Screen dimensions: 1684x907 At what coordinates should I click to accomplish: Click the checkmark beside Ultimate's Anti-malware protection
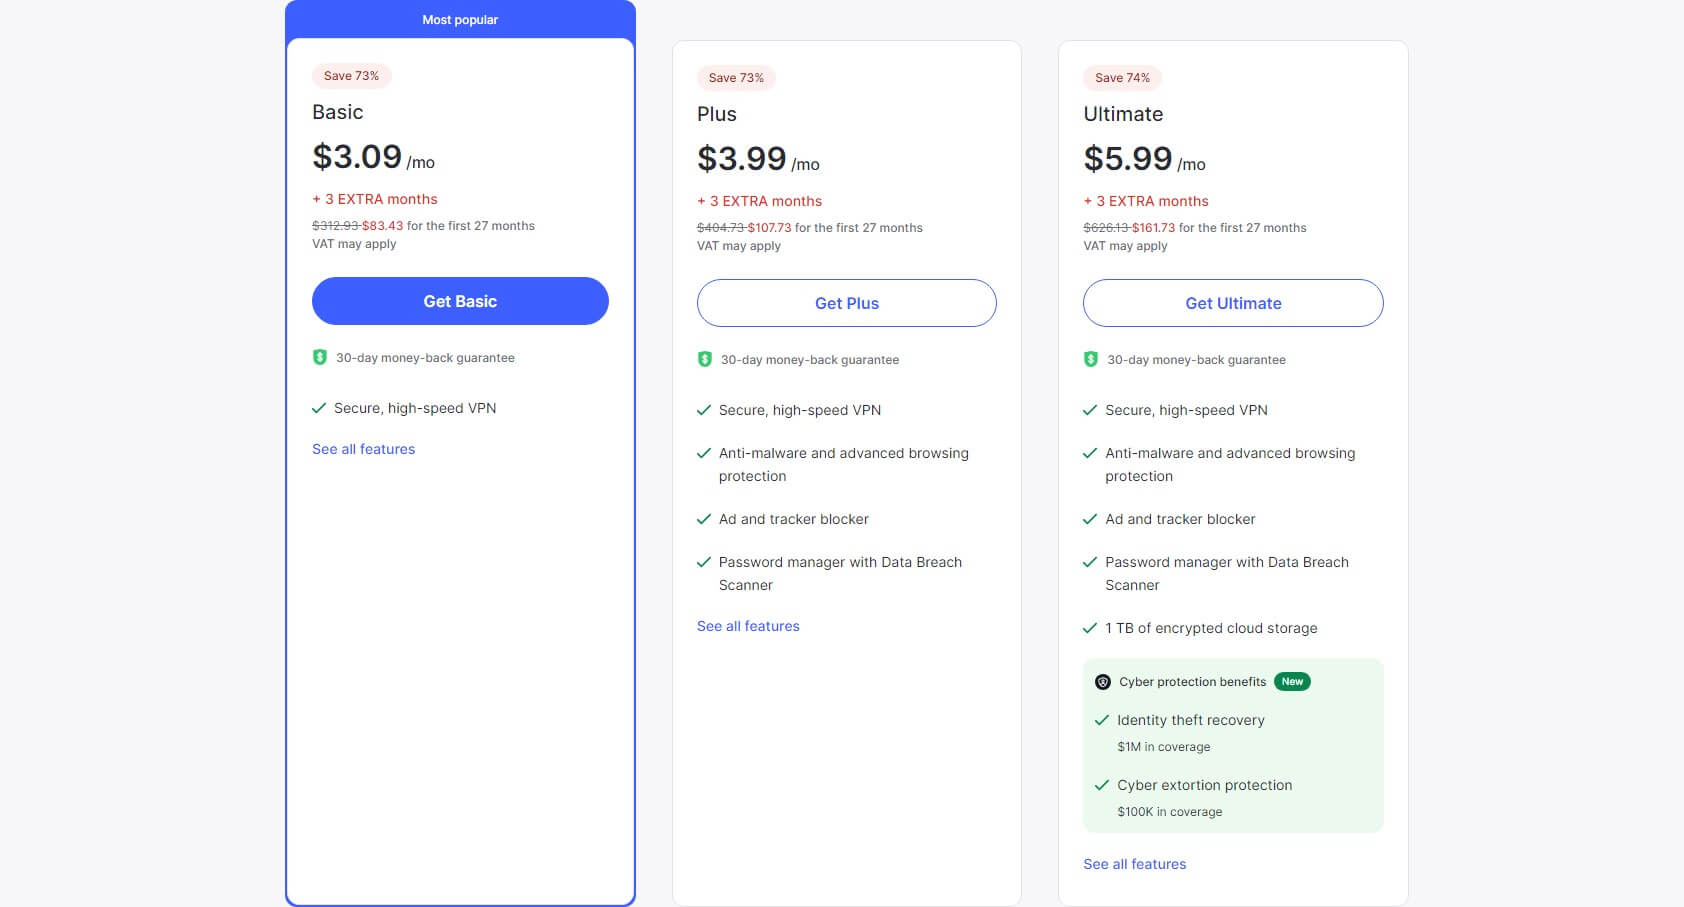[1090, 453]
